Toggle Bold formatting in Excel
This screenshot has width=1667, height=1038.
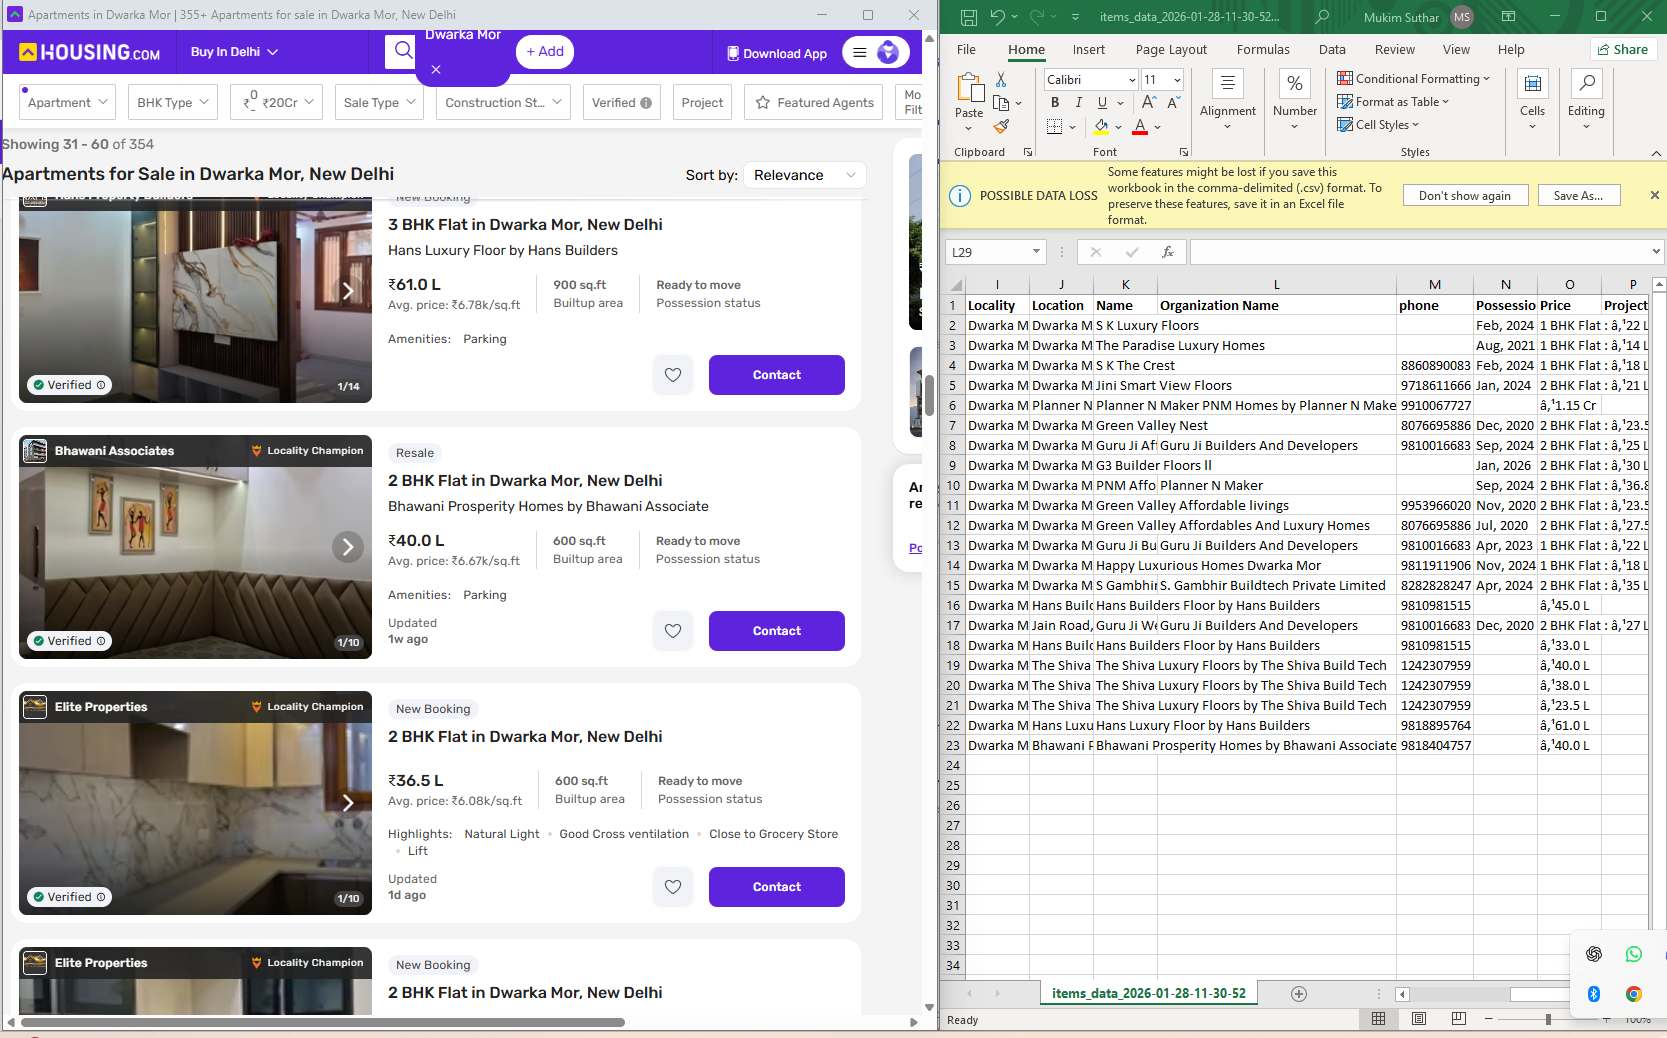pos(1055,102)
